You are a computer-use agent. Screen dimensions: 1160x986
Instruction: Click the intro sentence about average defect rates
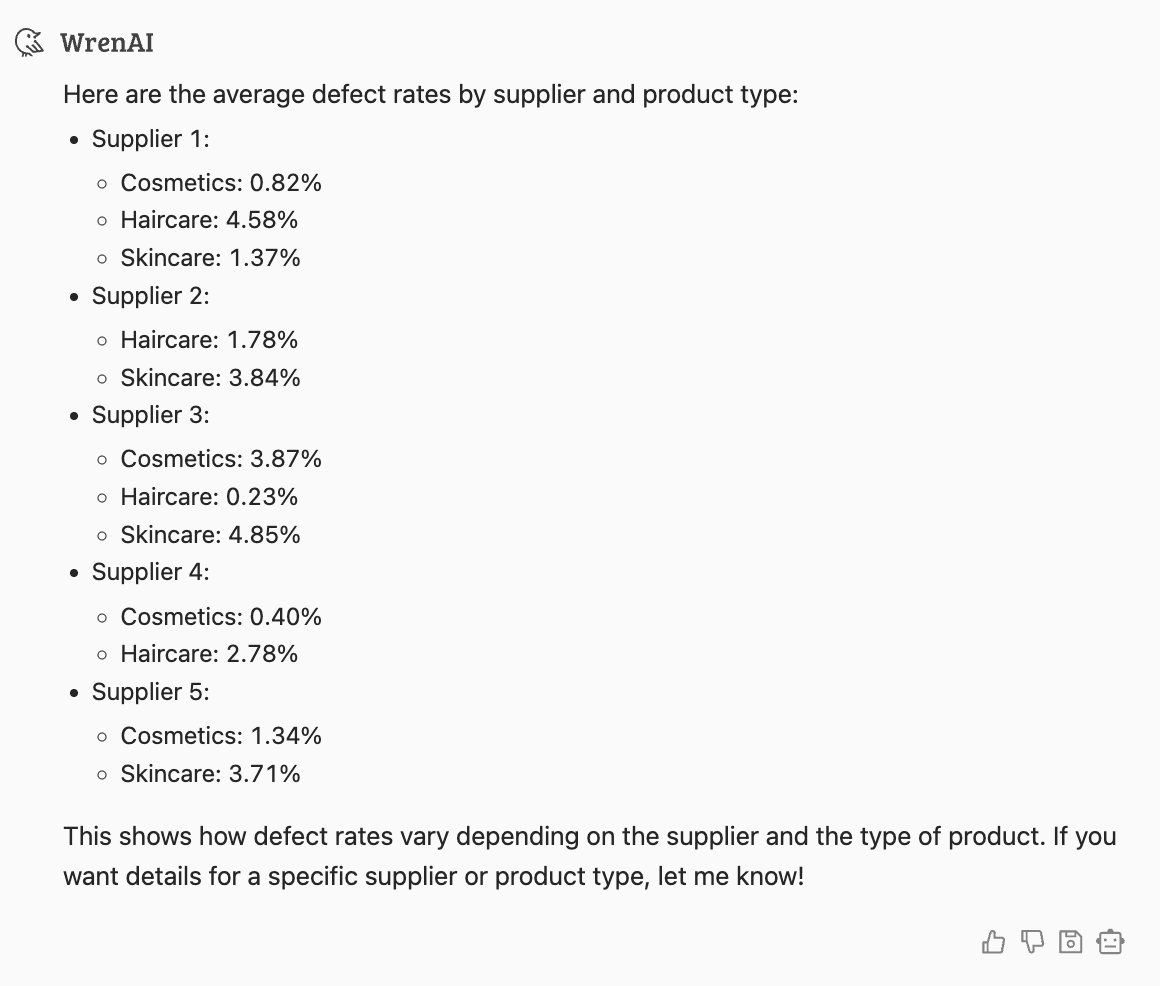430,96
